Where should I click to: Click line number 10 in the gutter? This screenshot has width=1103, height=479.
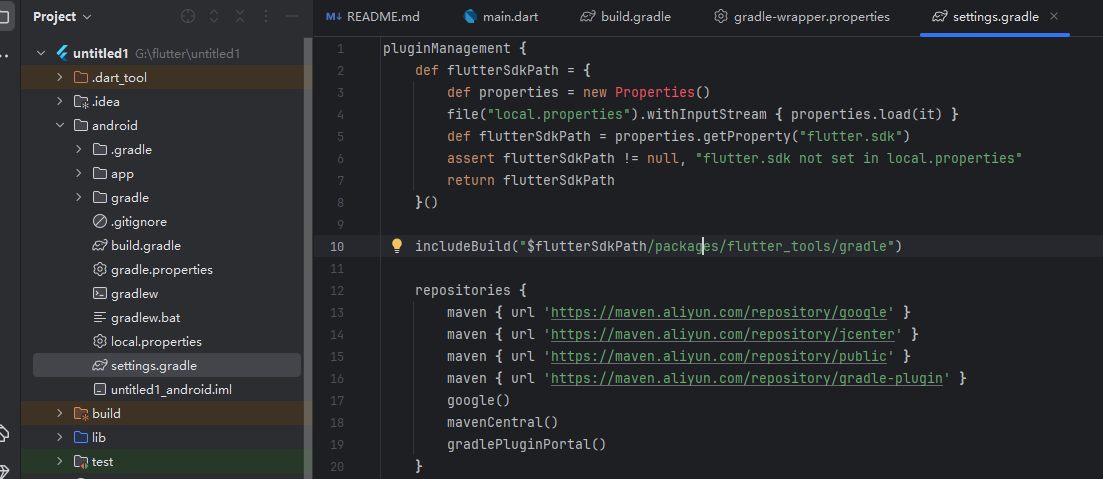tap(336, 246)
